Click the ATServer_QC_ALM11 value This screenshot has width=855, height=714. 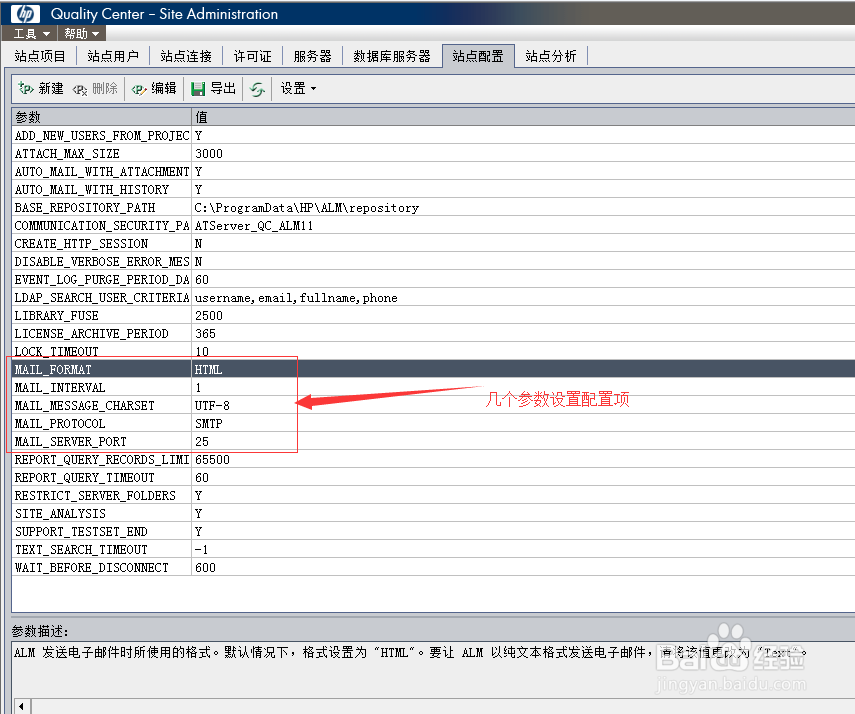pos(254,226)
